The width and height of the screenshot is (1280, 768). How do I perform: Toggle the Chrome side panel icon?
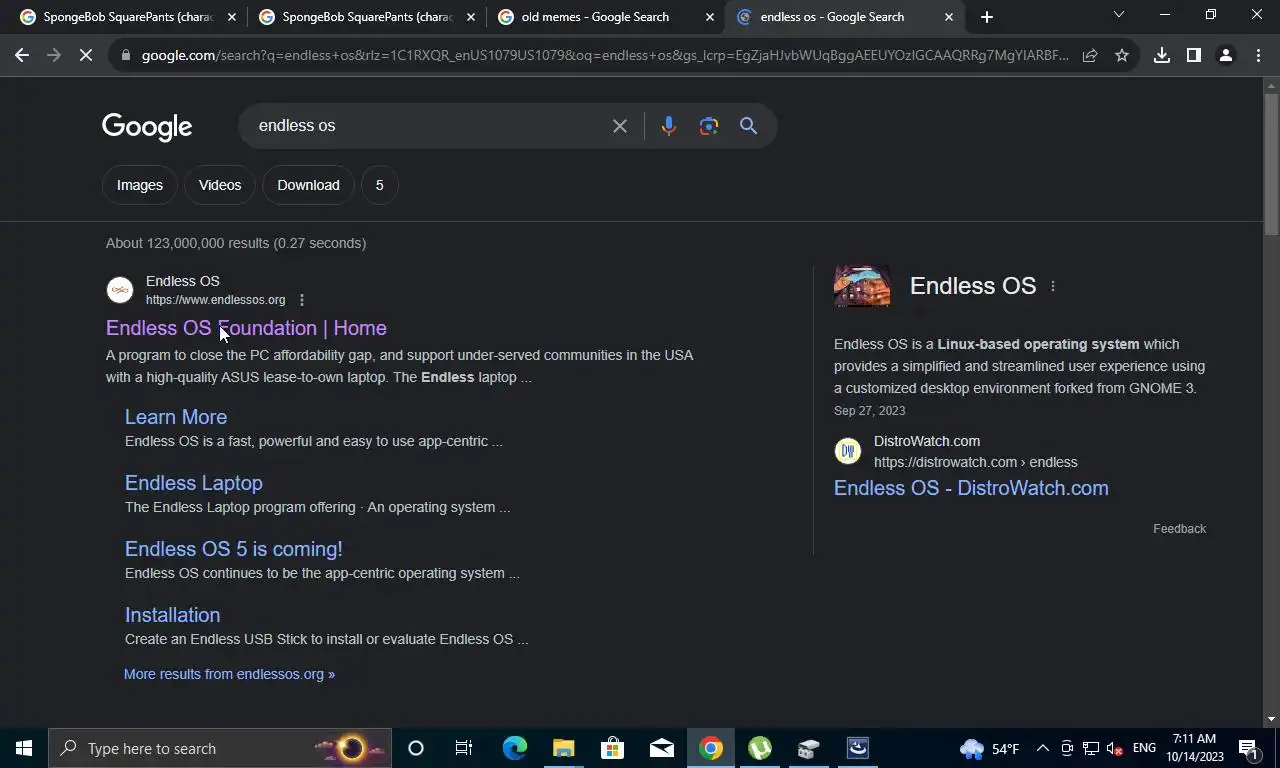pos(1194,56)
